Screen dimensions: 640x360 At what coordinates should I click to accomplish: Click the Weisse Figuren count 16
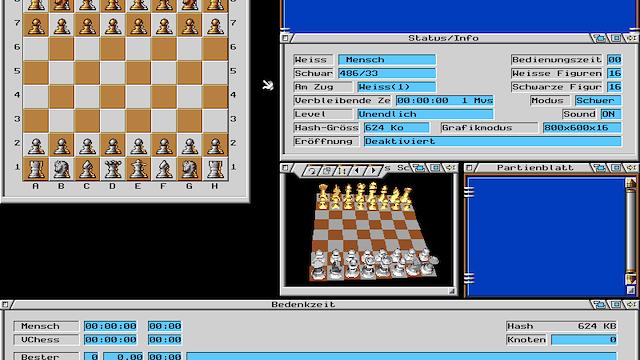[x=614, y=73]
